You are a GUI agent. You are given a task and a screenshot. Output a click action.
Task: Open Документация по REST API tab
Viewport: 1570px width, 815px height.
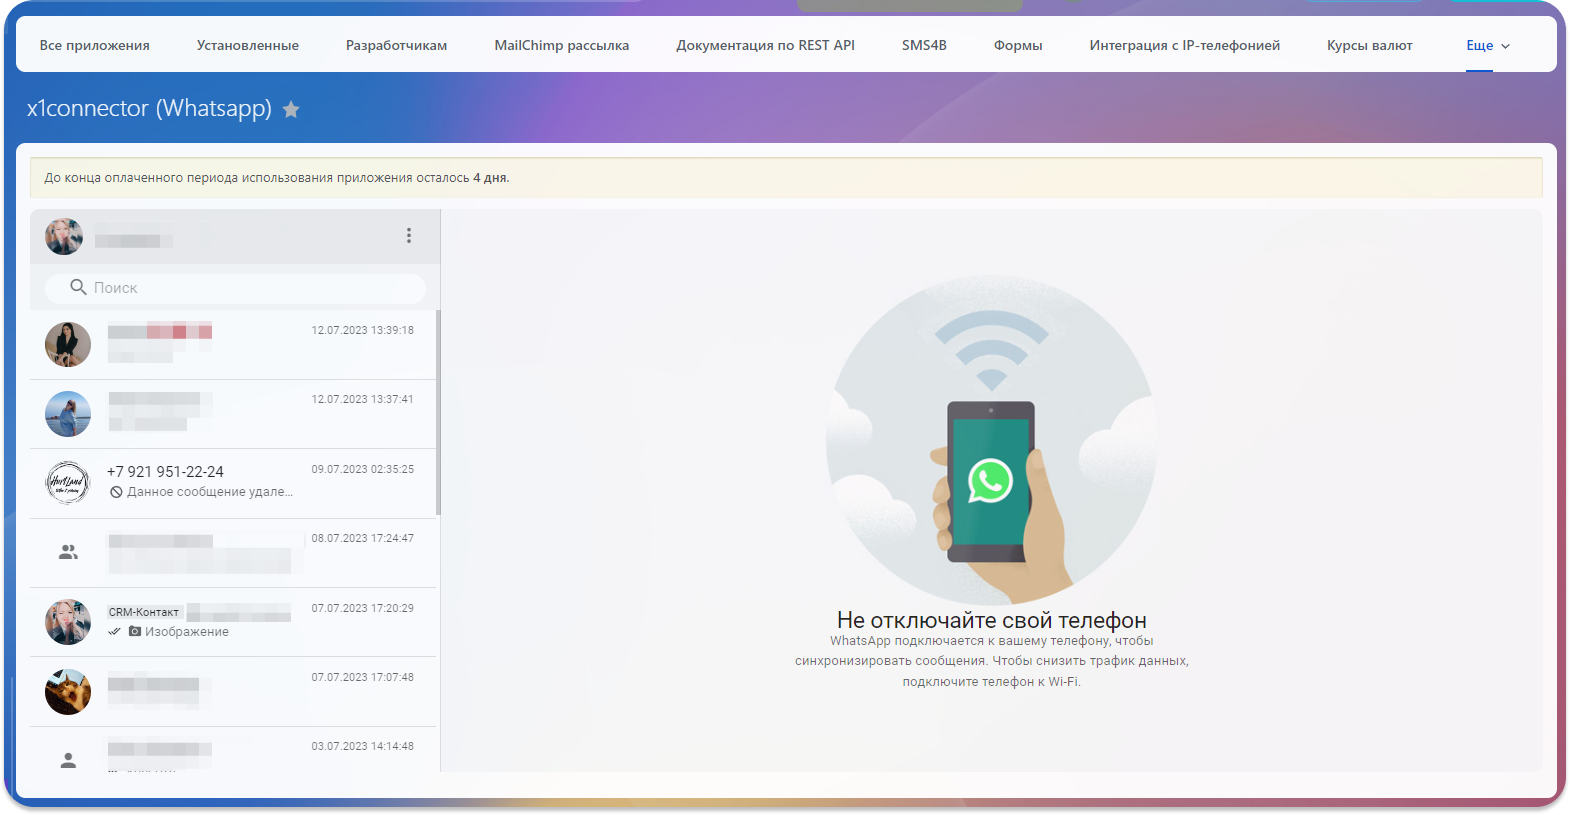766,46
